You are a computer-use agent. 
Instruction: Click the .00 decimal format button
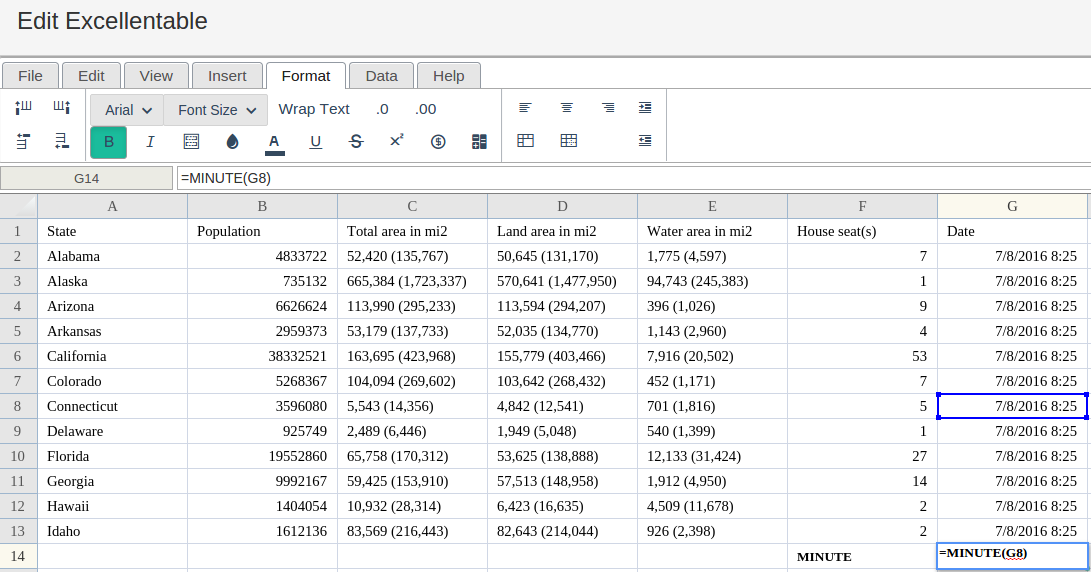tap(426, 109)
